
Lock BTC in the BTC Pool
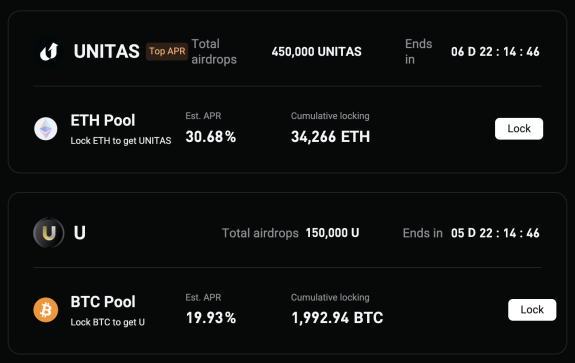[x=532, y=310]
